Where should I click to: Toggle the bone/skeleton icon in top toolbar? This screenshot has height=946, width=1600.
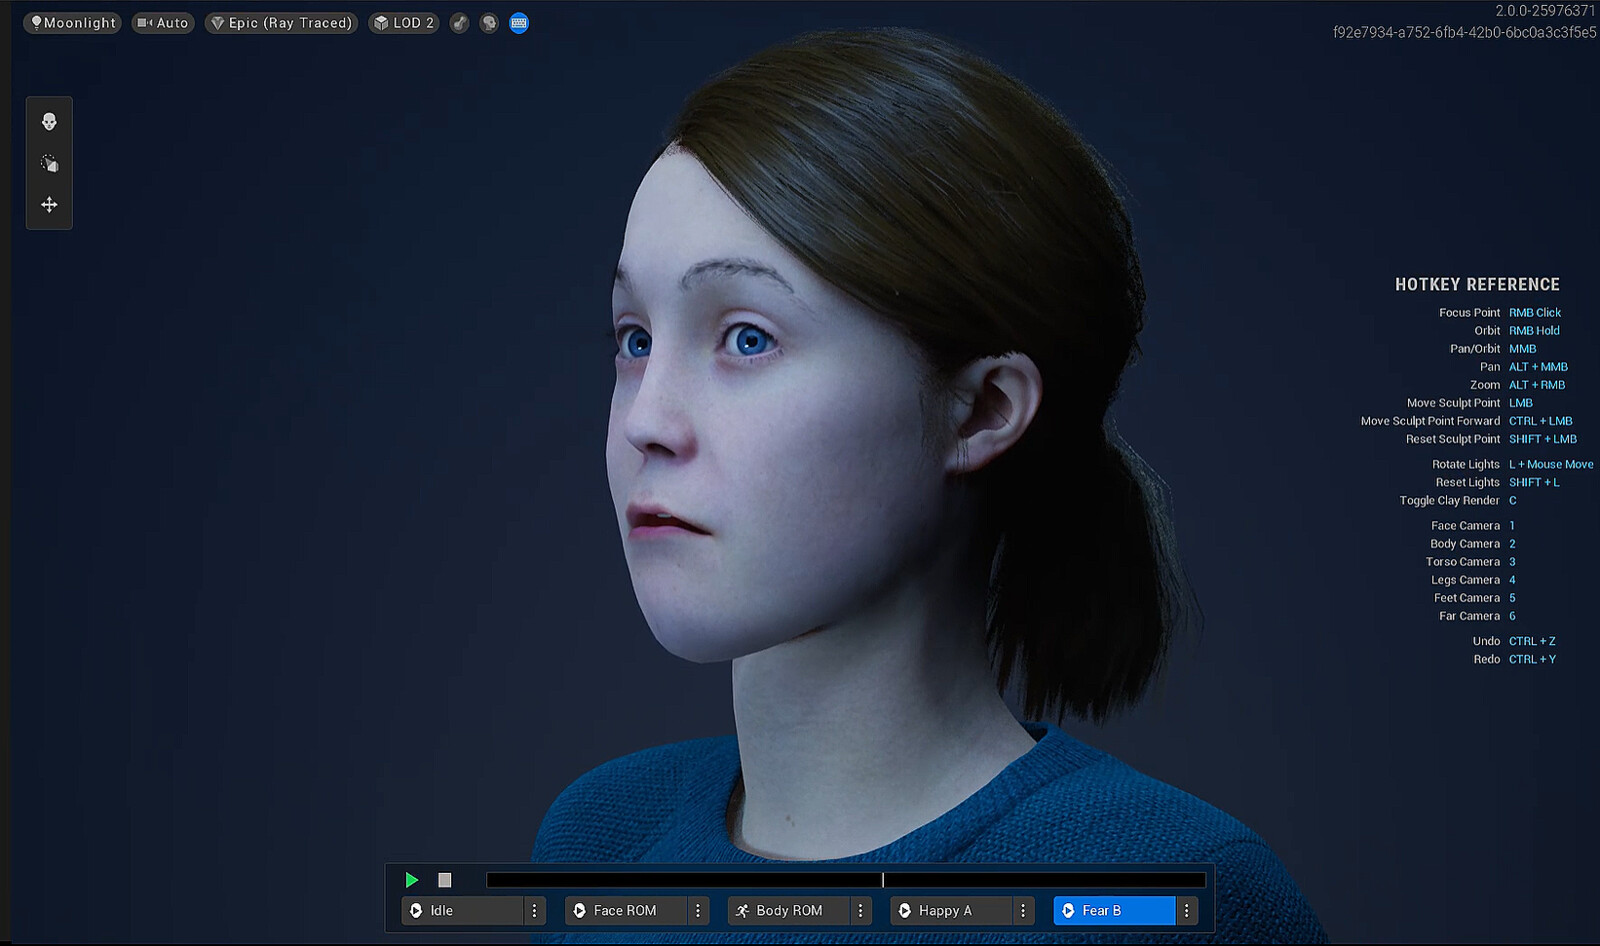pyautogui.click(x=459, y=23)
